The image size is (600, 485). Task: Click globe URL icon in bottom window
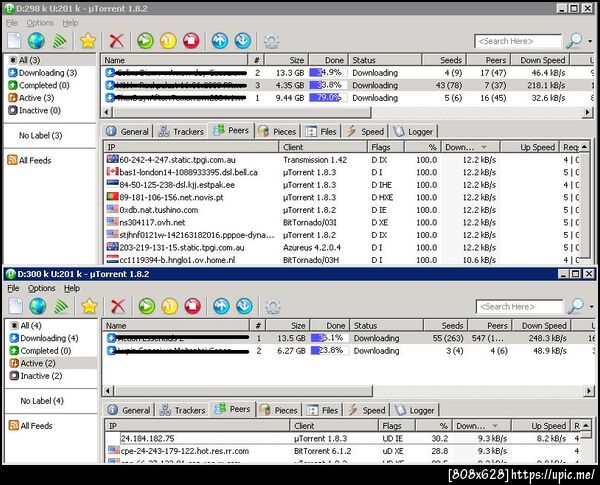38,306
